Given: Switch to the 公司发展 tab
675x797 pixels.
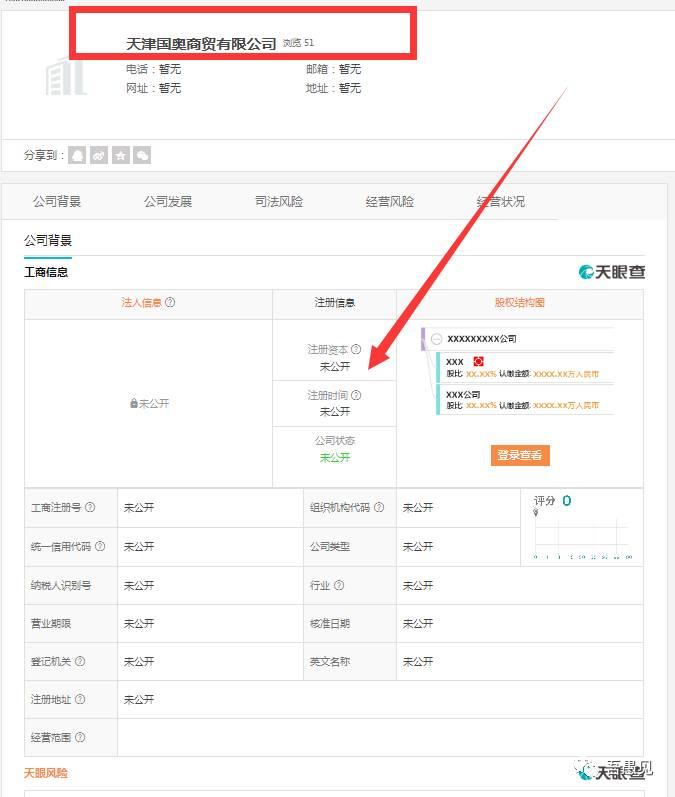Looking at the screenshot, I should click(168, 201).
